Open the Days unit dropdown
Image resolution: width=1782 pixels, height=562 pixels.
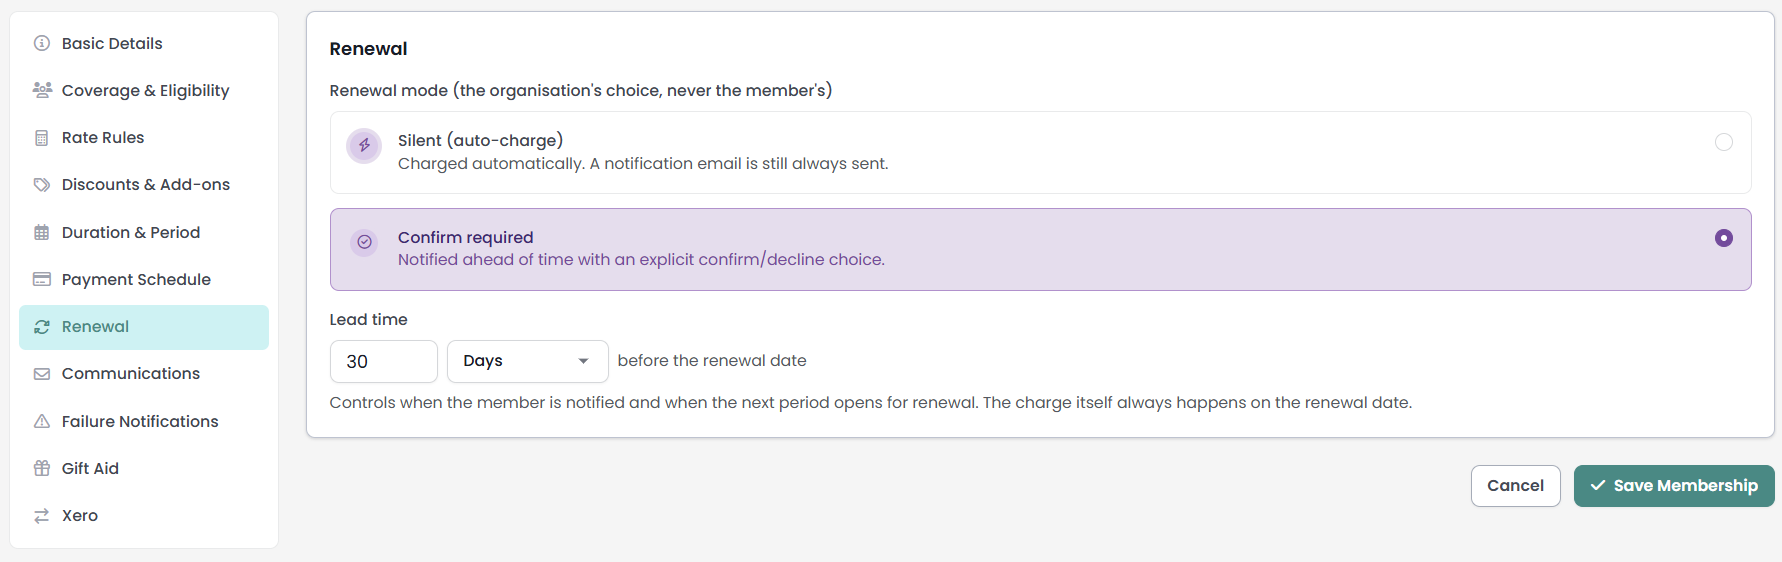point(528,361)
